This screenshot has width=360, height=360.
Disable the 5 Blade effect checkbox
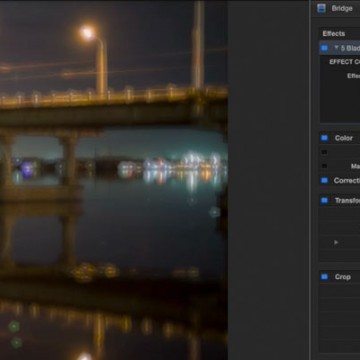[324, 48]
